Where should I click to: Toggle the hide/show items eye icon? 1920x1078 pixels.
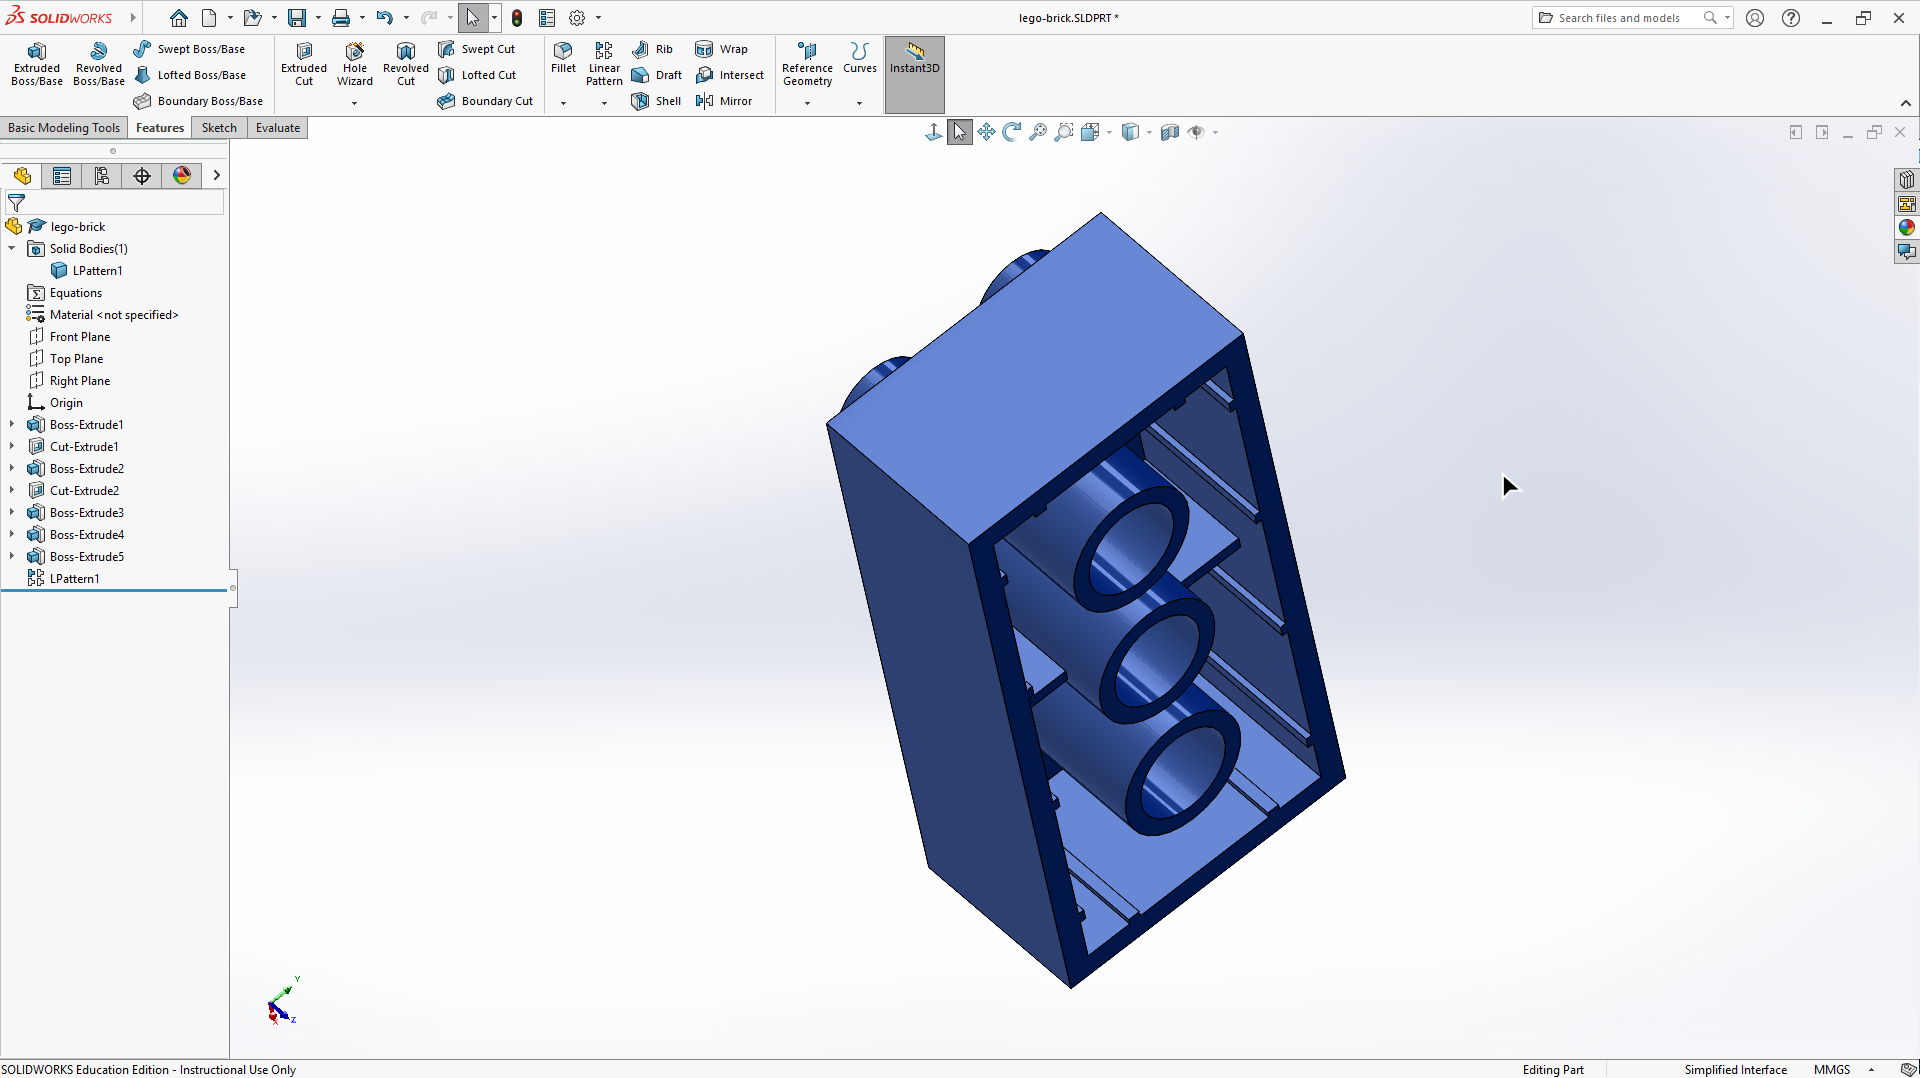[x=1196, y=132]
